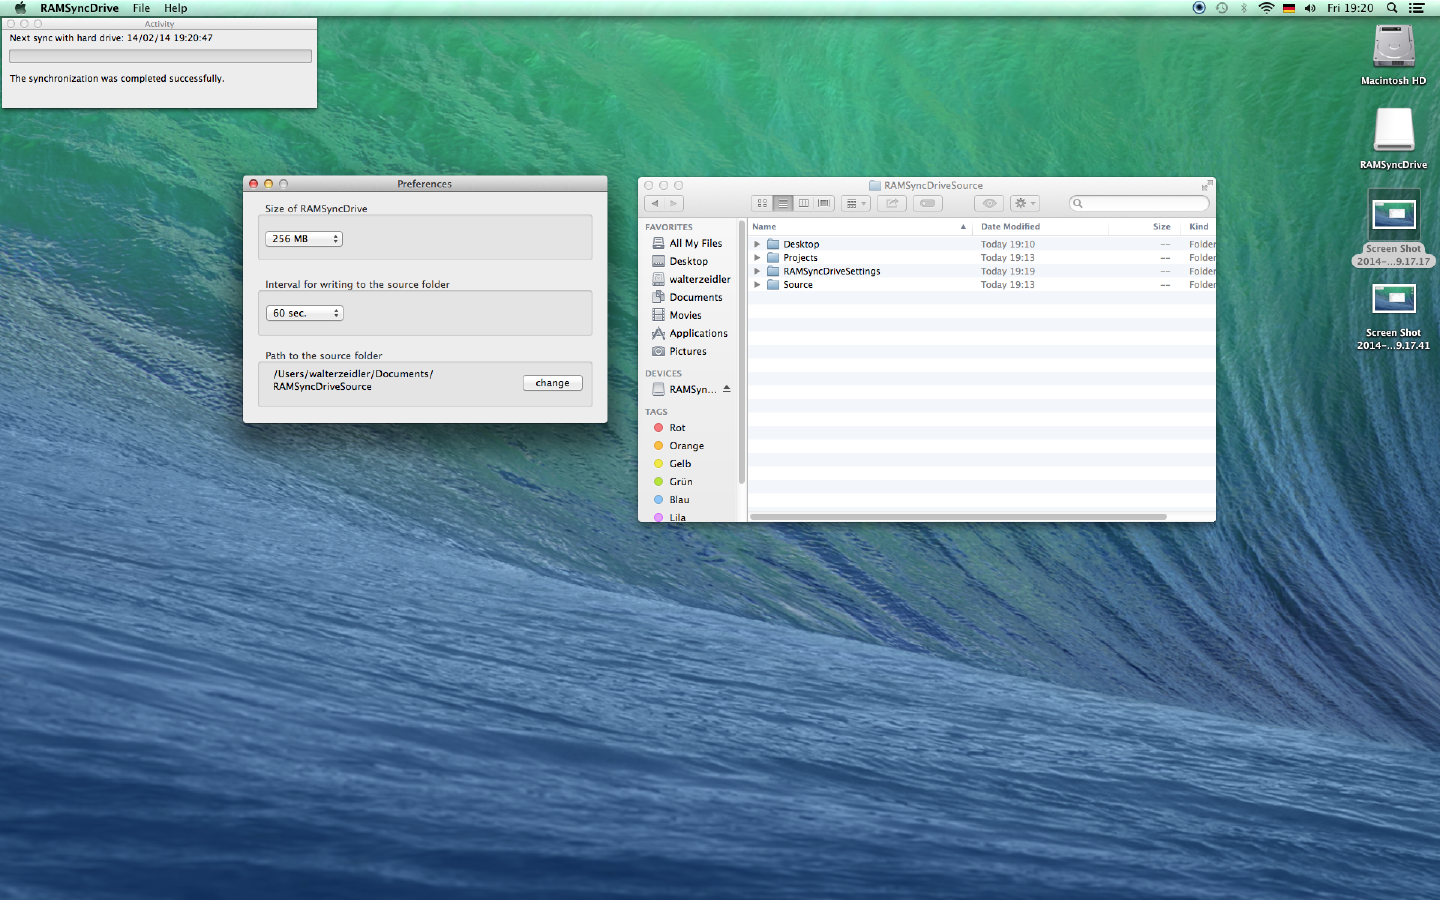Click the Edit Tags toolbar button

point(928,203)
